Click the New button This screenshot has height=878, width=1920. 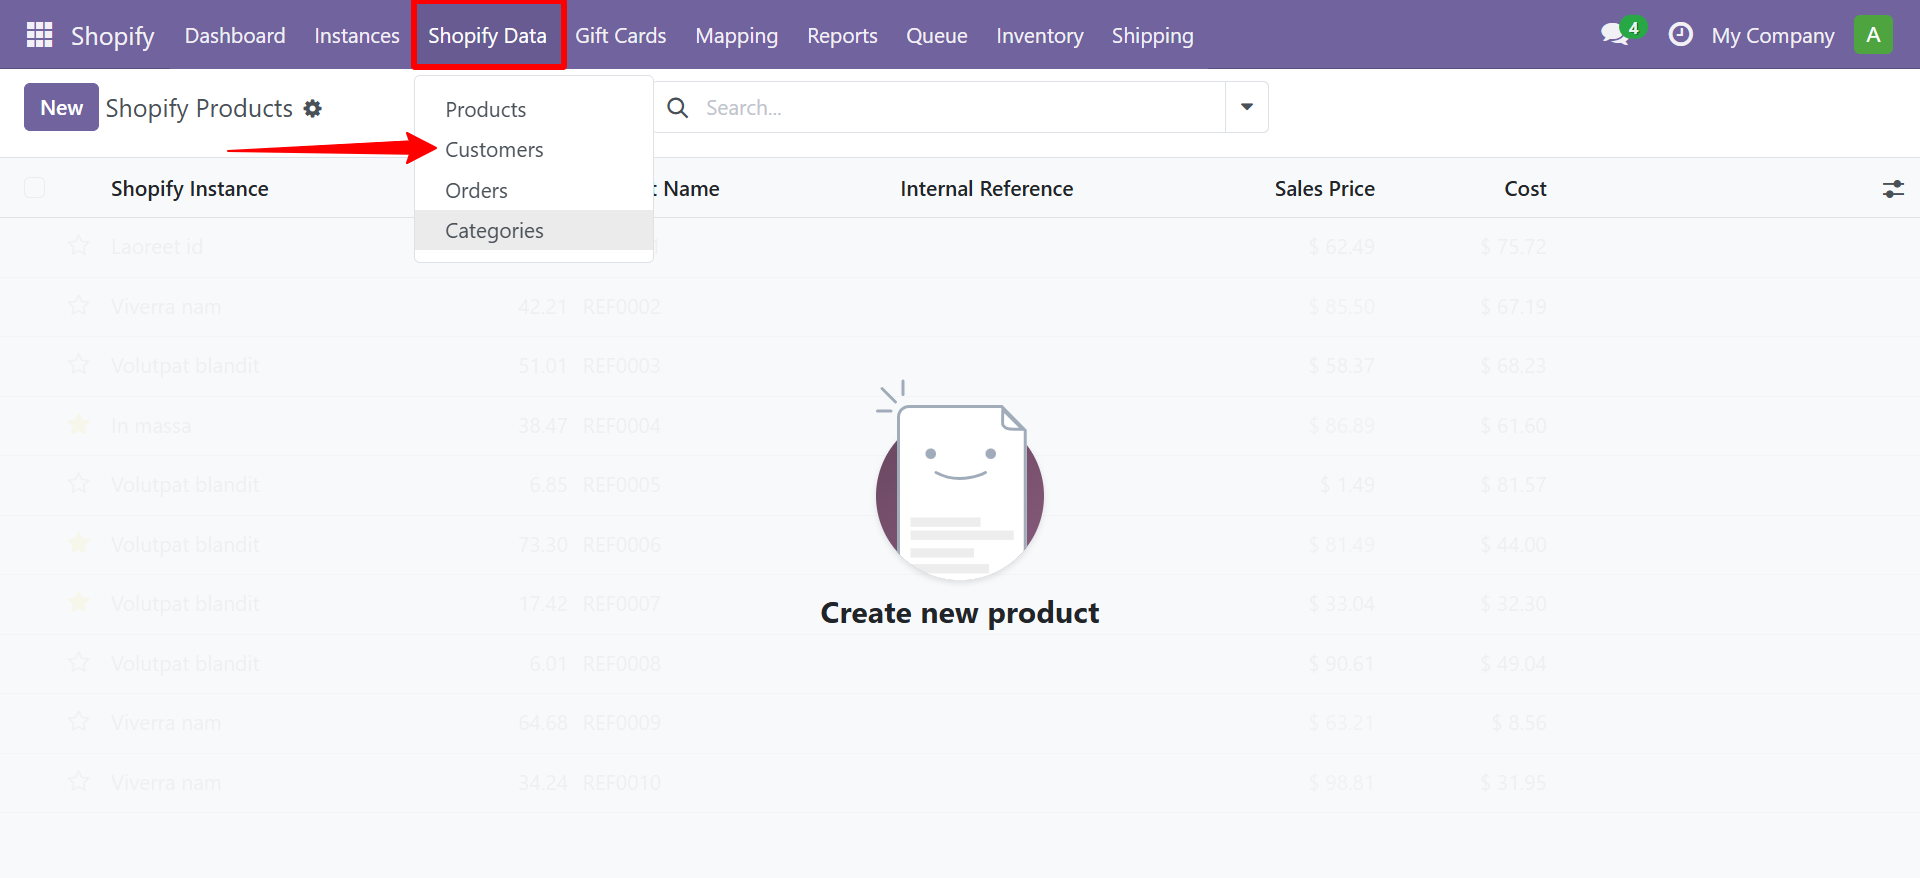[61, 107]
